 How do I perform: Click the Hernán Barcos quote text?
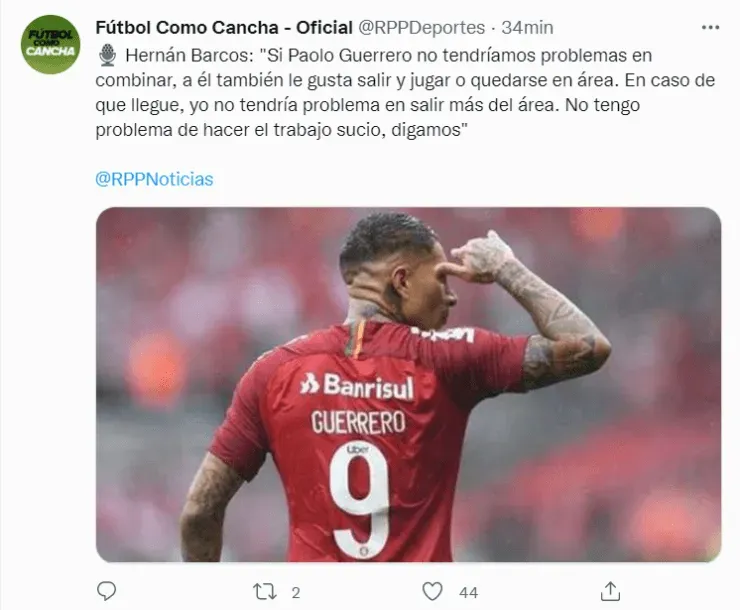405,92
